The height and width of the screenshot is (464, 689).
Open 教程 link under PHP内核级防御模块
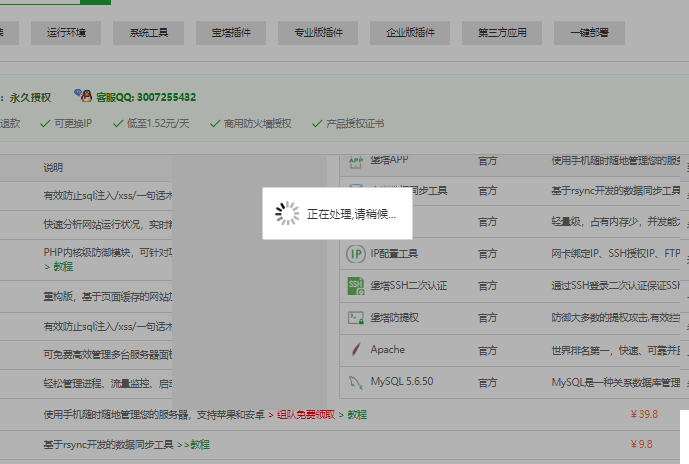coord(63,267)
